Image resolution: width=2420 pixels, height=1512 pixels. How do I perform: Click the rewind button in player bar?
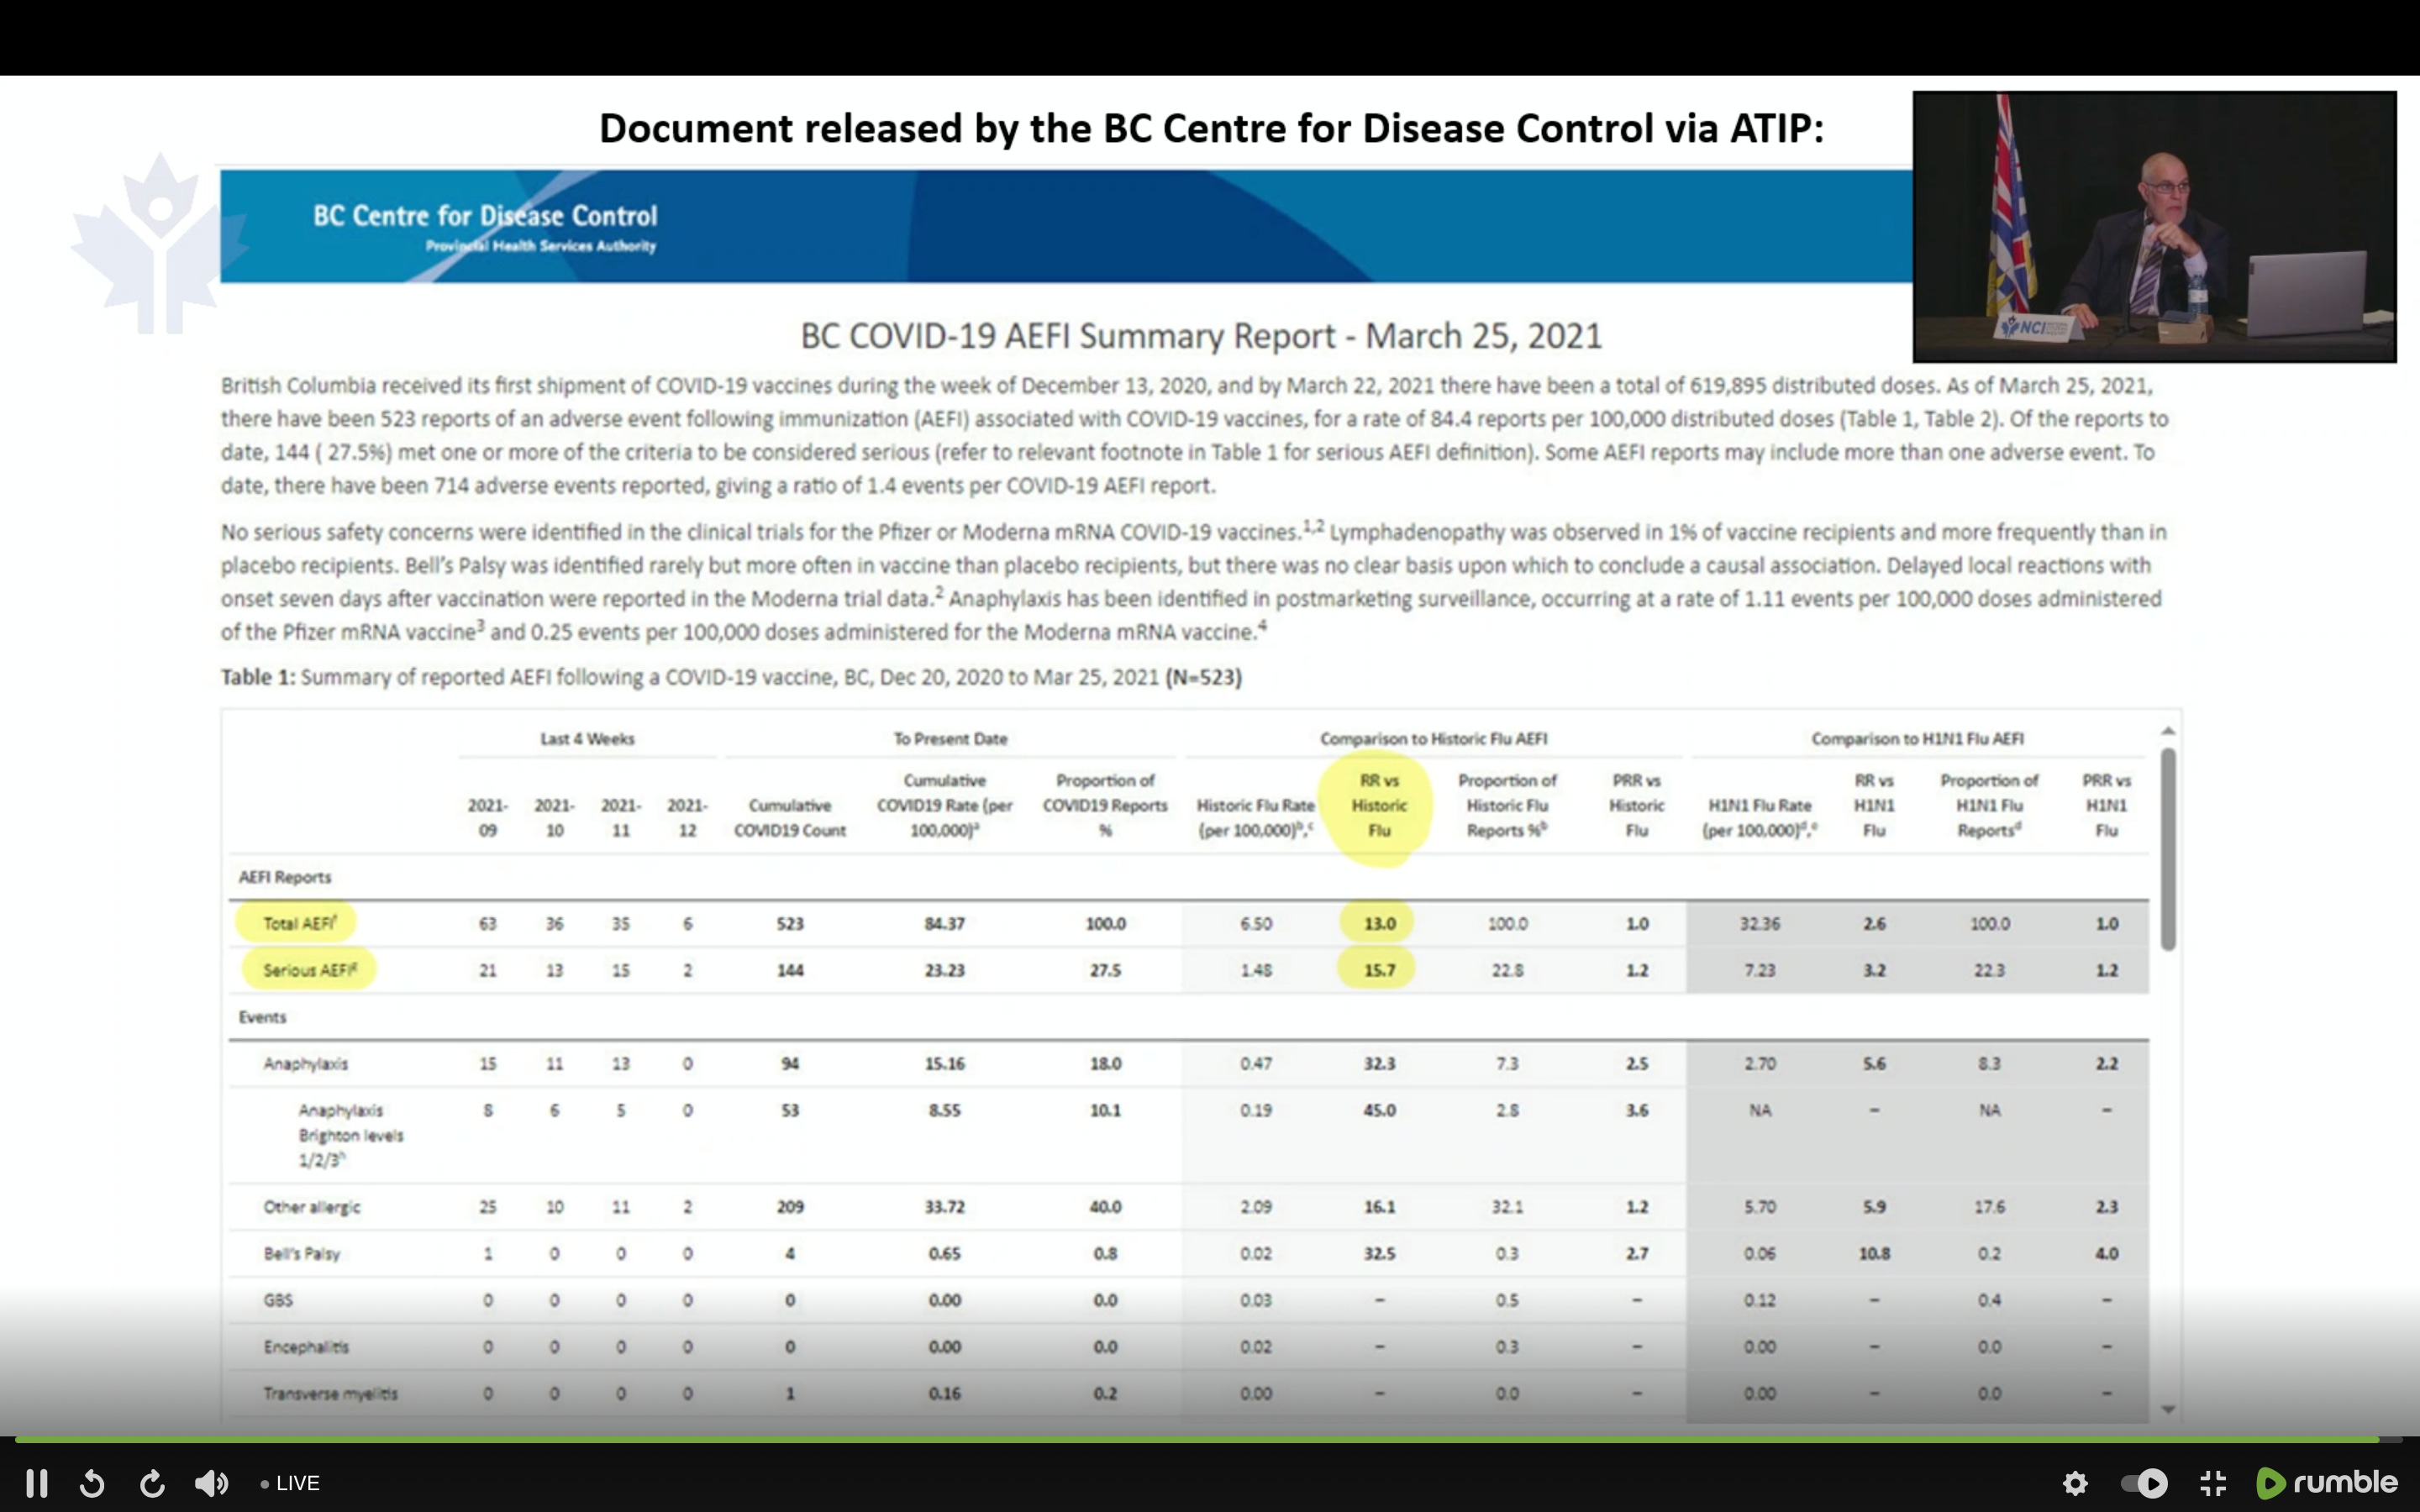coord(92,1483)
